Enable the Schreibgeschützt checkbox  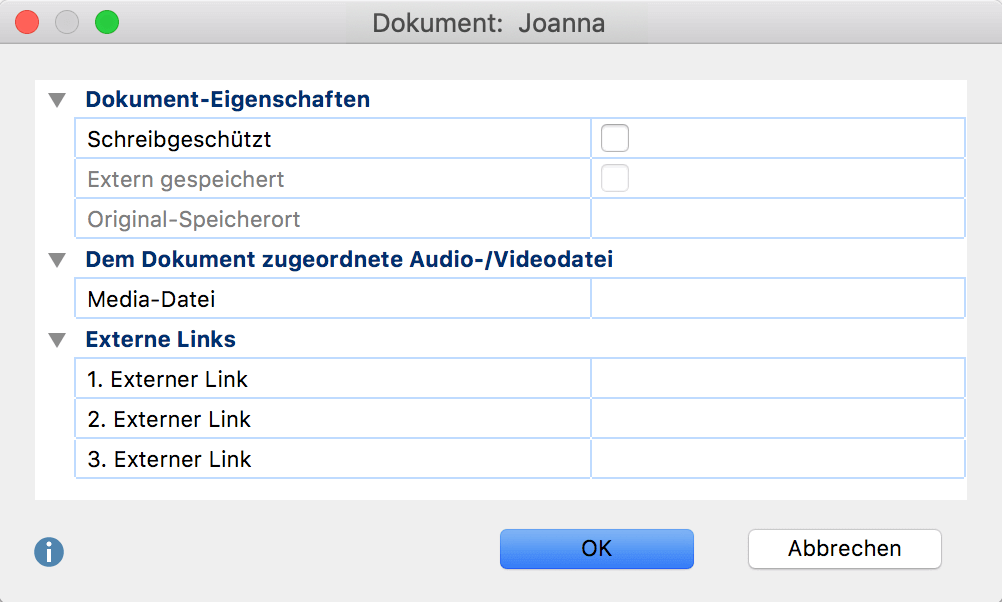pos(614,138)
